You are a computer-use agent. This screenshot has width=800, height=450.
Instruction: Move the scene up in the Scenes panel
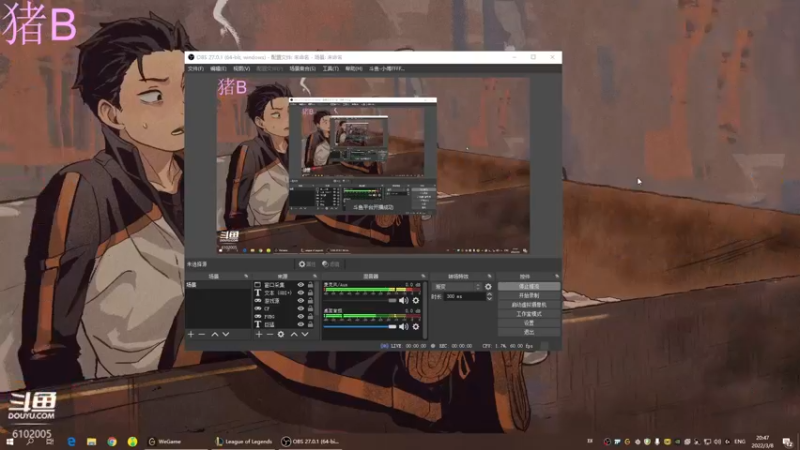coord(215,334)
